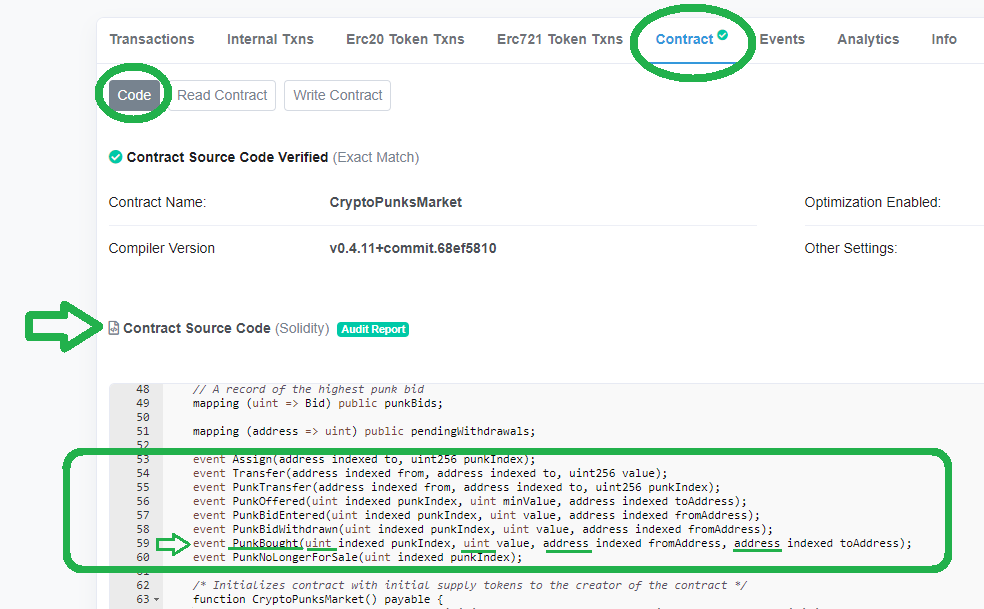Click the event Transfer line 54
Viewport: 984px width, 609px height.
[x=430, y=473]
